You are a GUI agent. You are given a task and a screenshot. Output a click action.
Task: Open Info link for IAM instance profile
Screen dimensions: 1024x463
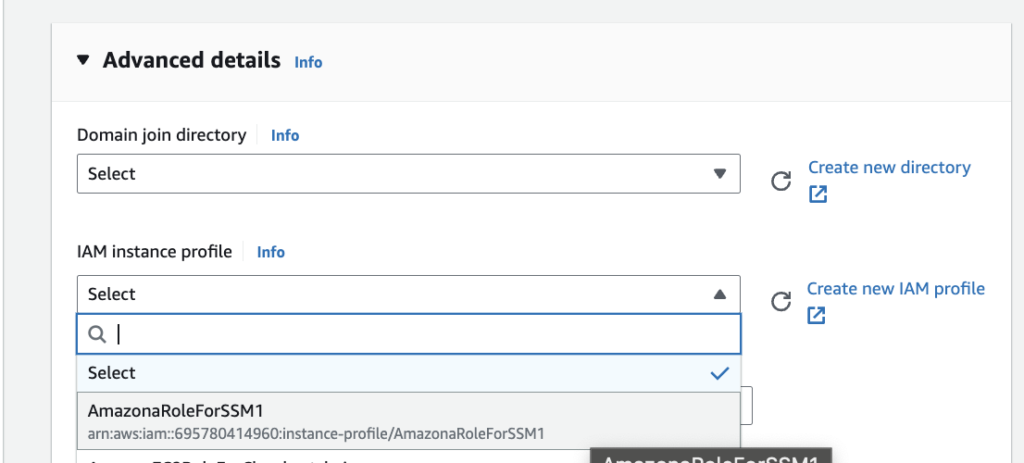click(x=271, y=252)
